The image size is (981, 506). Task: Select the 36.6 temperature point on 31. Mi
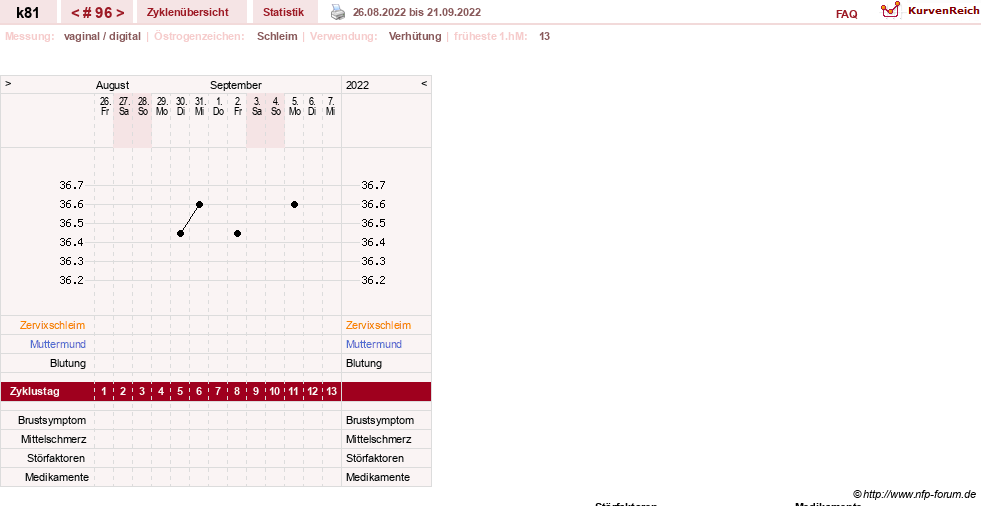pos(200,205)
